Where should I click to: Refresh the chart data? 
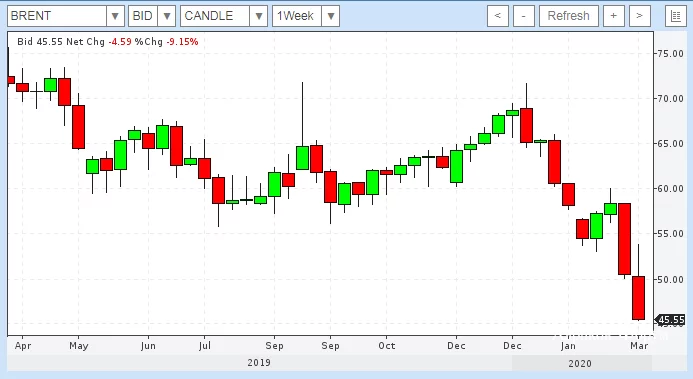(569, 16)
